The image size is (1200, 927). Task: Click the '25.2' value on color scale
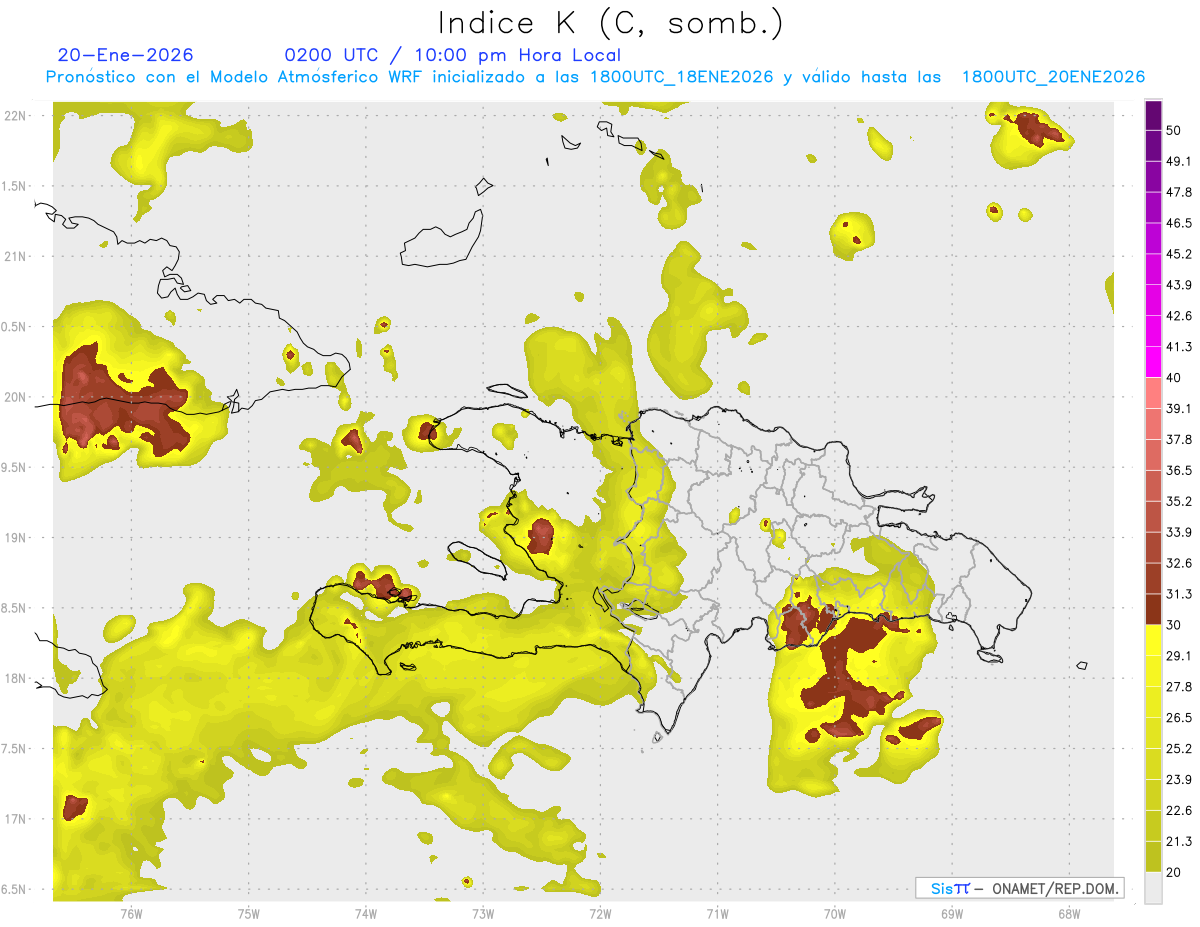pyautogui.click(x=1179, y=749)
